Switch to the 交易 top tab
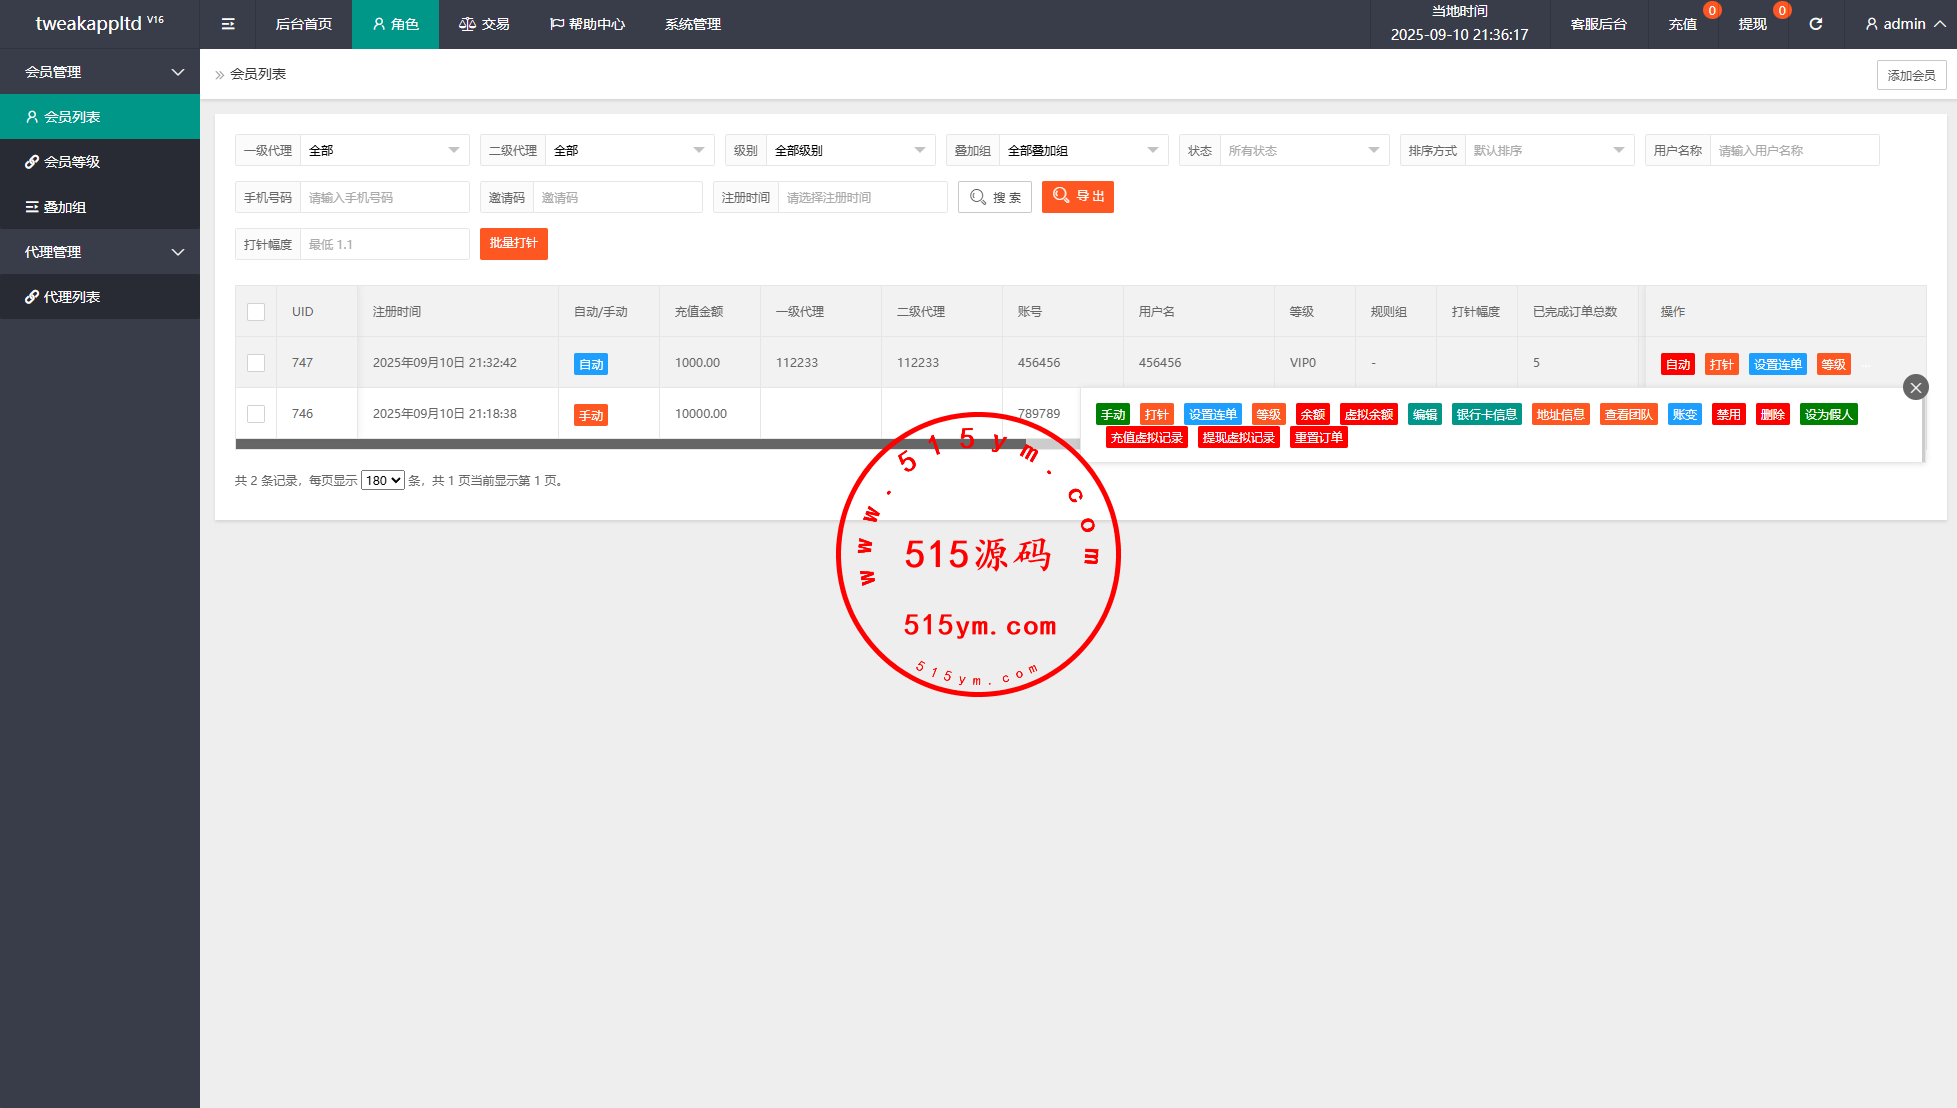Screen dimensions: 1957x1108 pos(484,24)
